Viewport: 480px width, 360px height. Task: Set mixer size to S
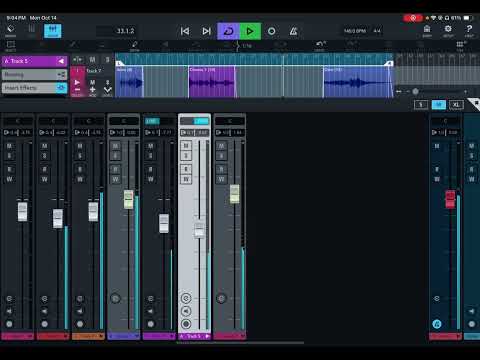421,105
